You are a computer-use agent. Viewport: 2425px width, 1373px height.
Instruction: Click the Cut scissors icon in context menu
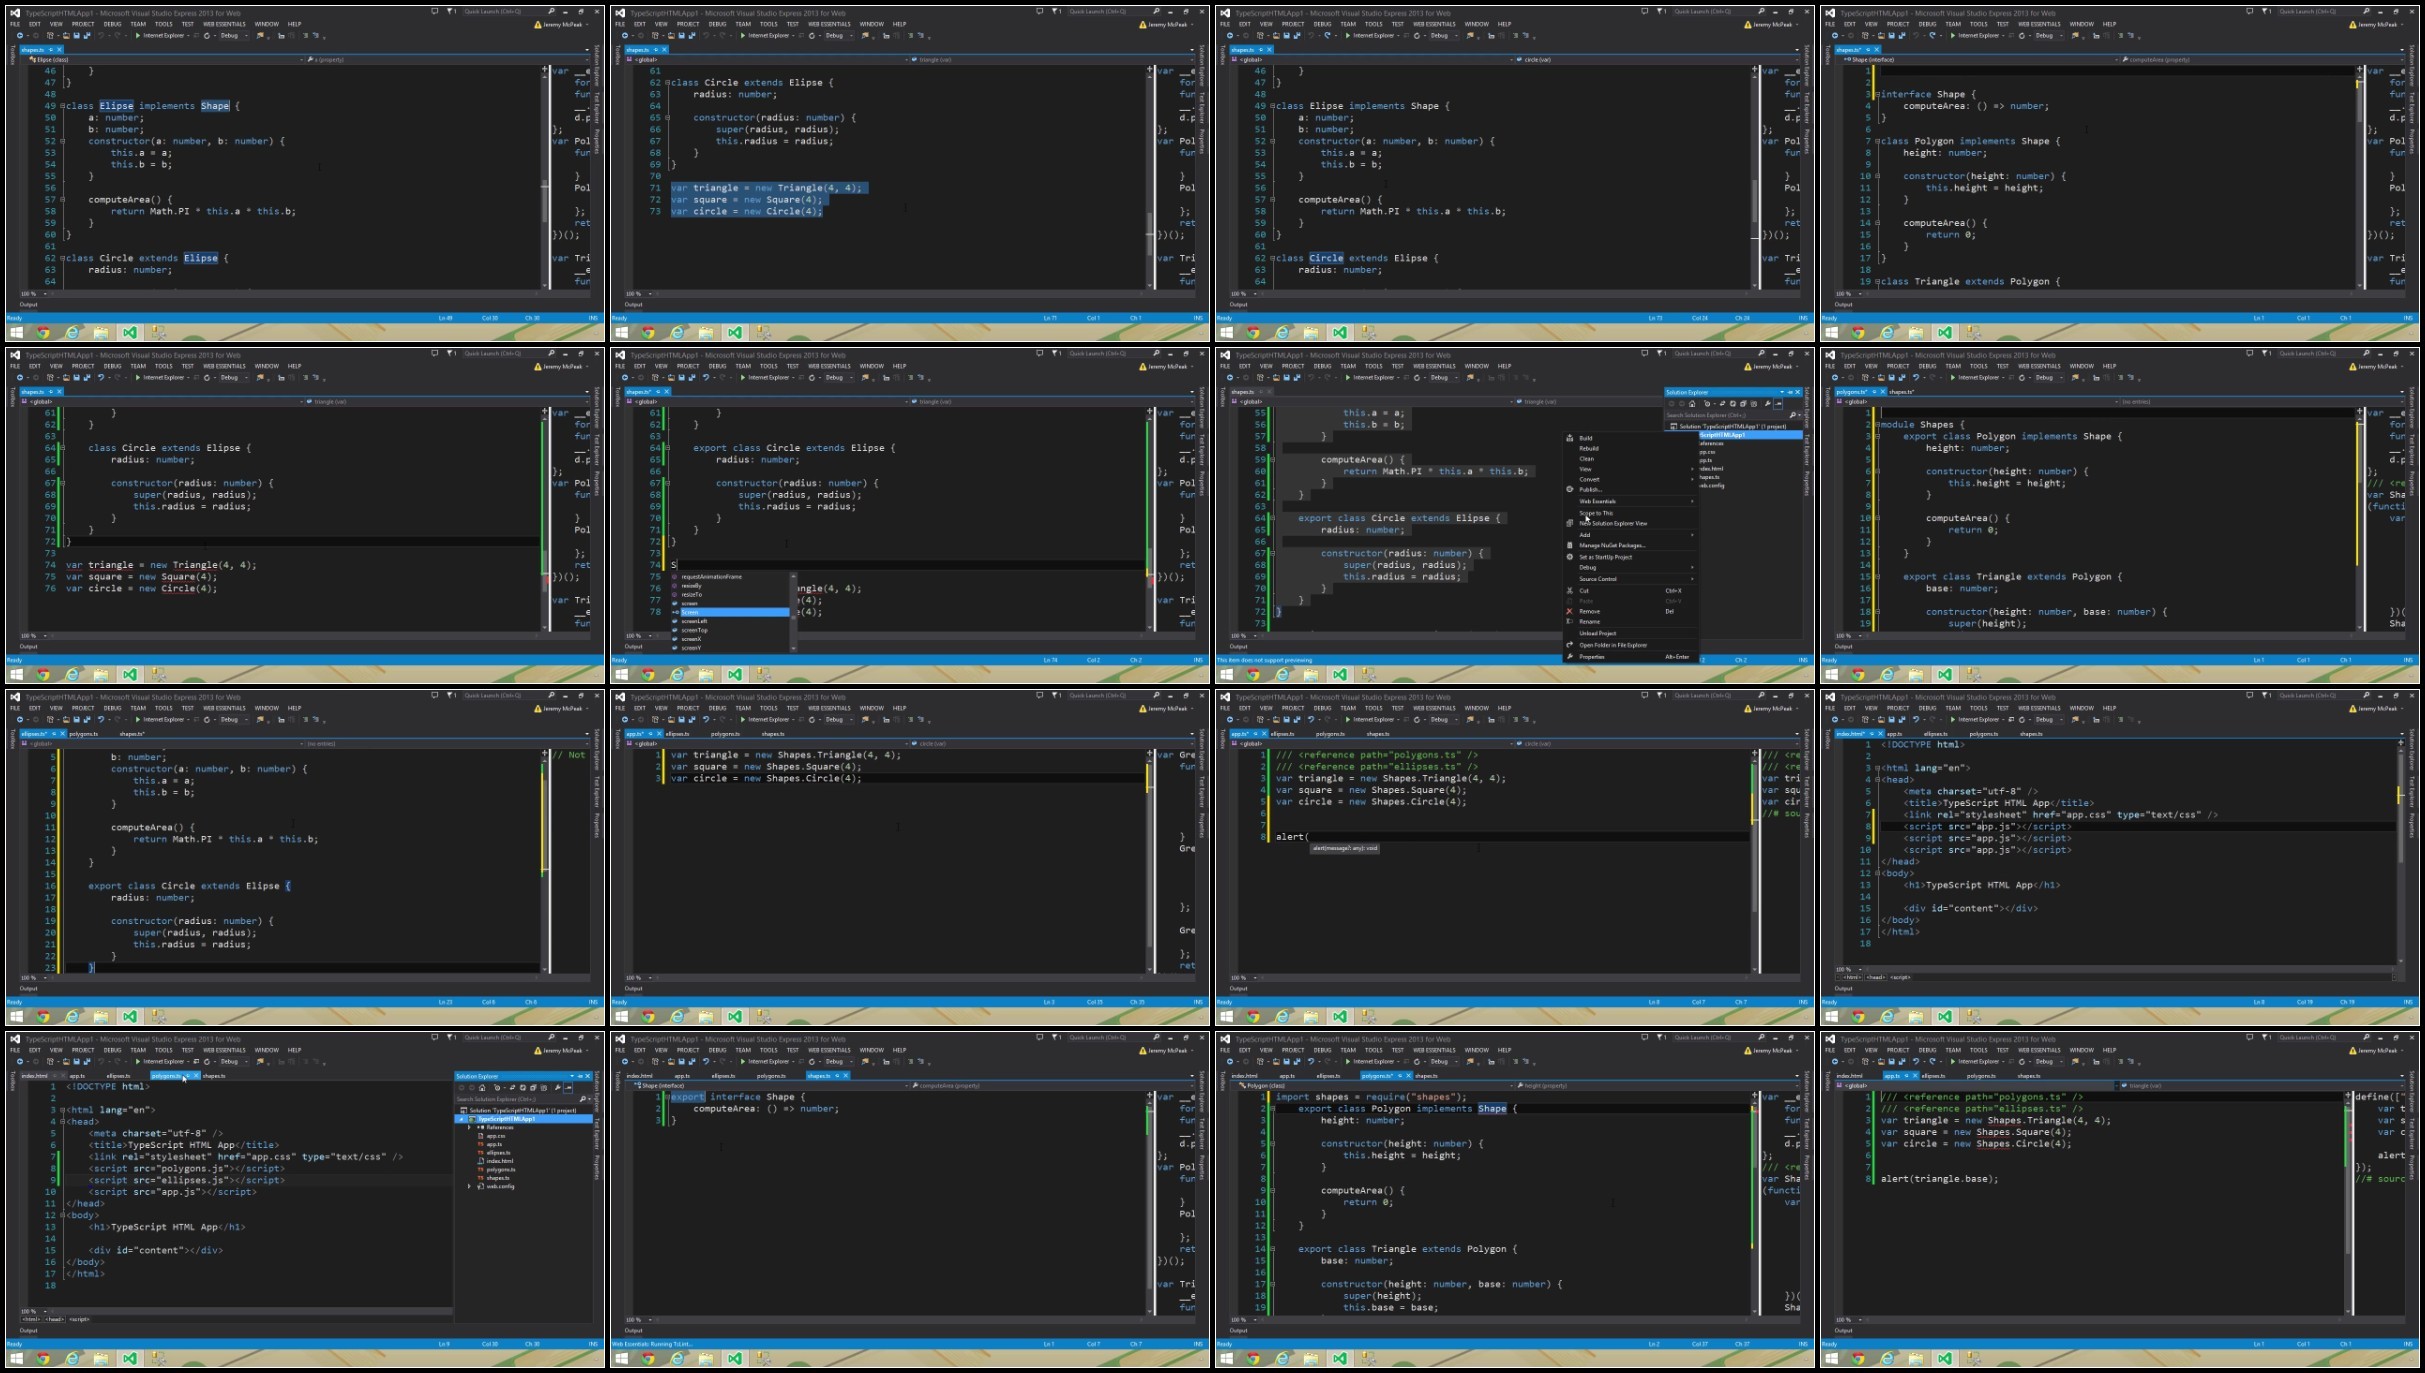[1570, 591]
